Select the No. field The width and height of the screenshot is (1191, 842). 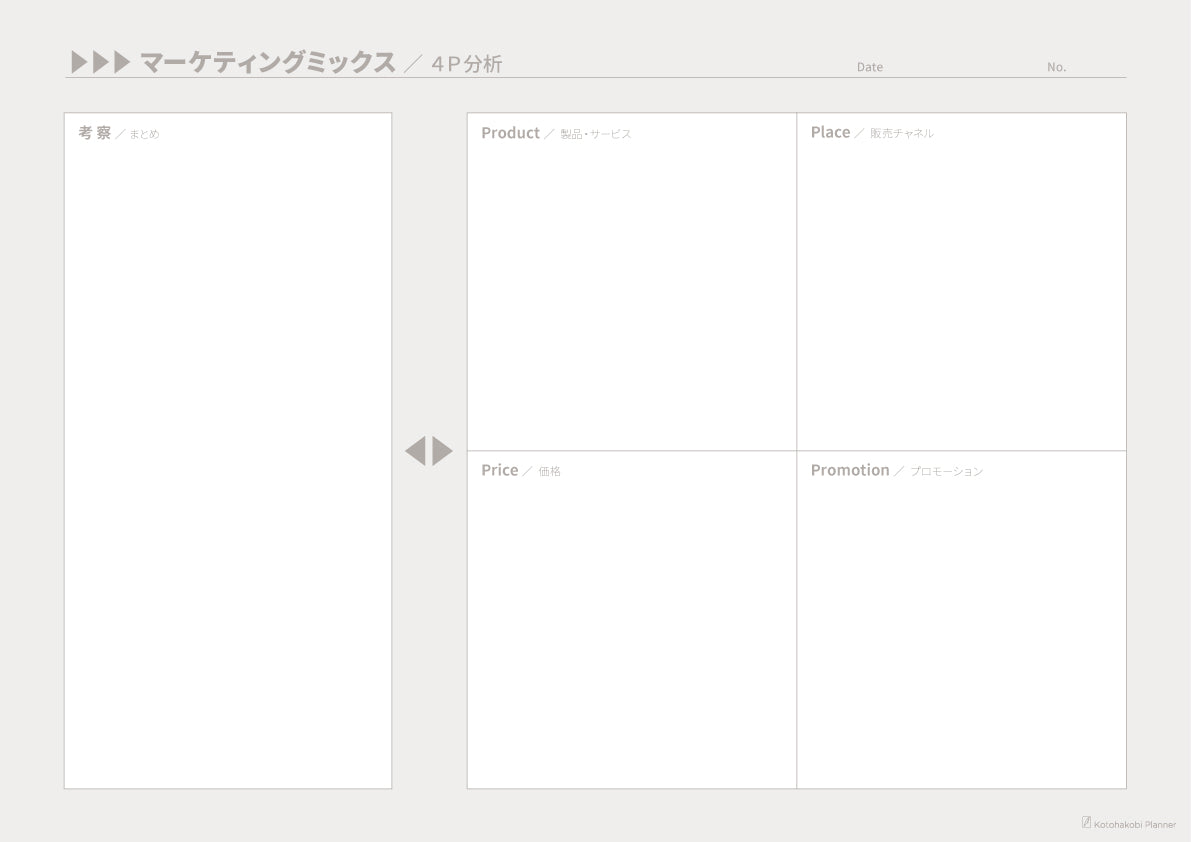pyautogui.click(x=1086, y=67)
